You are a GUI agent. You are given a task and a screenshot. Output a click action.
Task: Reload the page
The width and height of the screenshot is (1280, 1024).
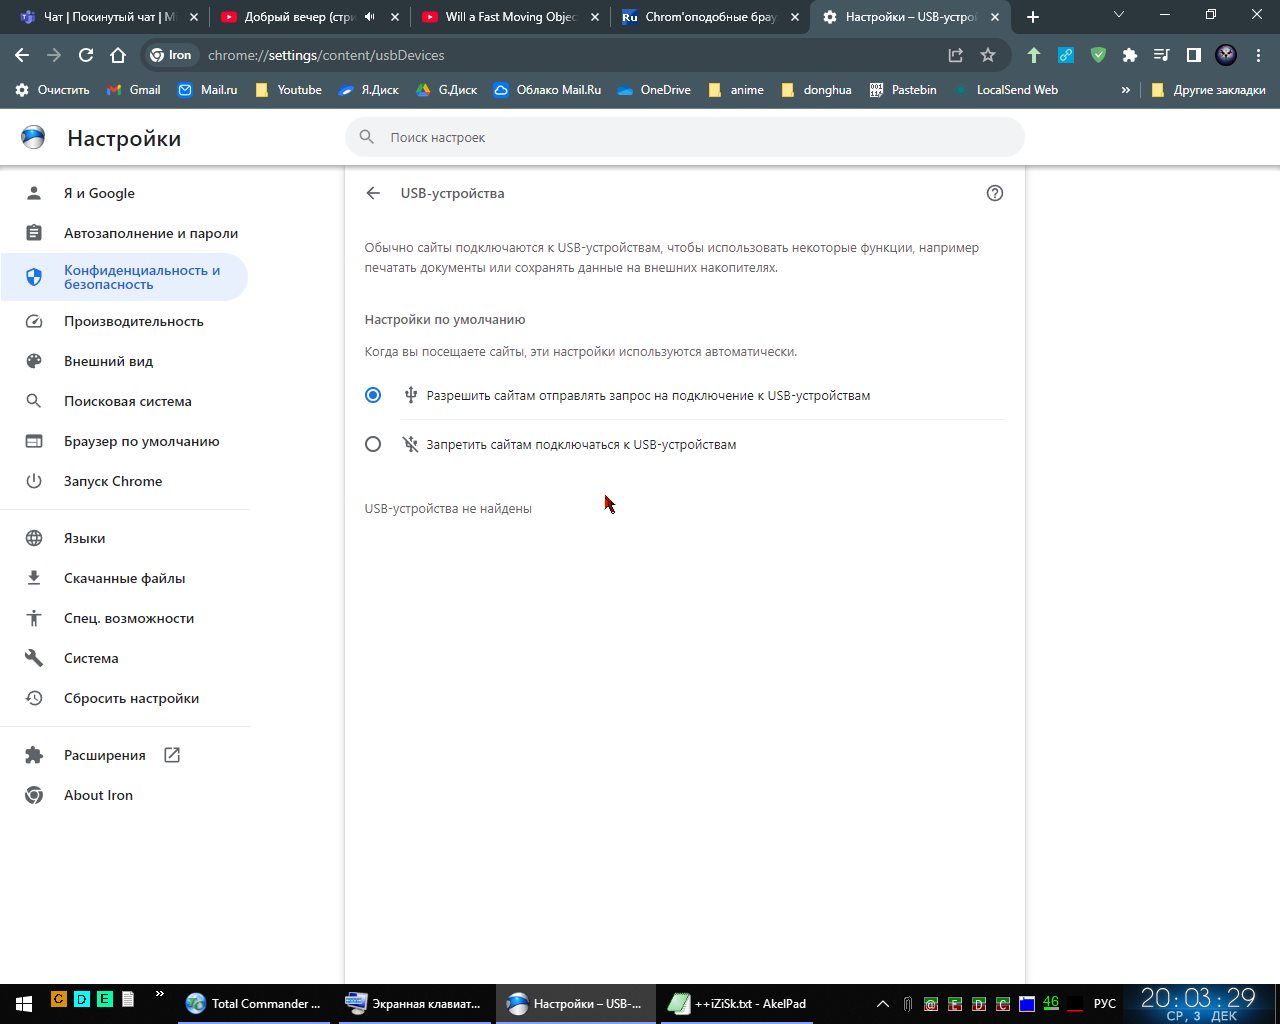point(86,55)
